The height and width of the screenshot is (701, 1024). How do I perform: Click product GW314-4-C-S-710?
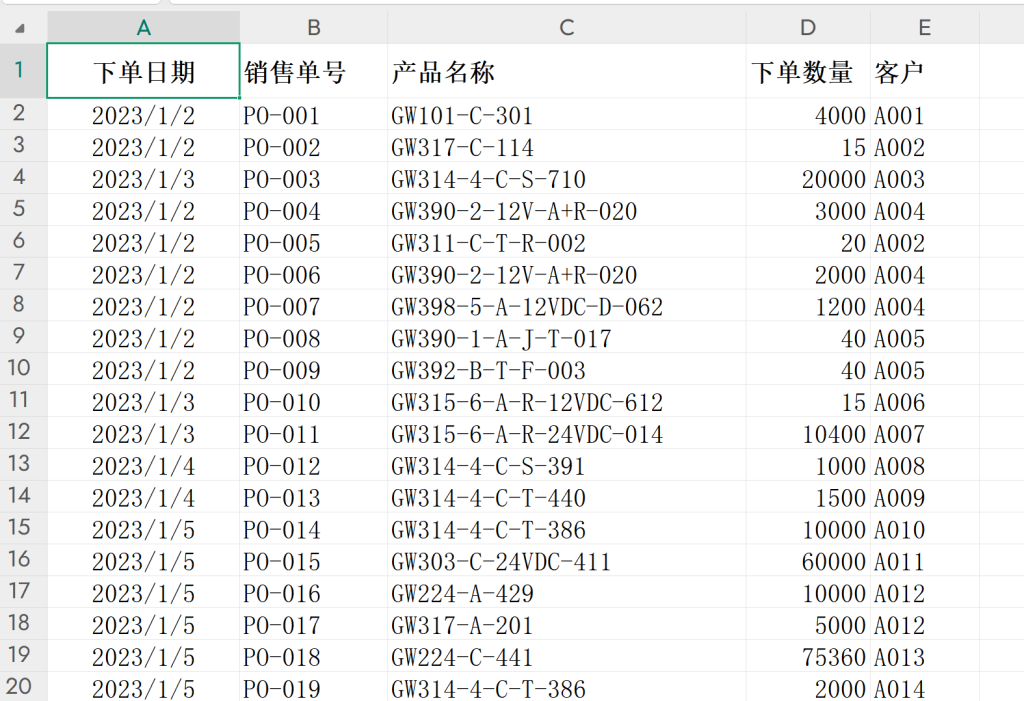566,178
